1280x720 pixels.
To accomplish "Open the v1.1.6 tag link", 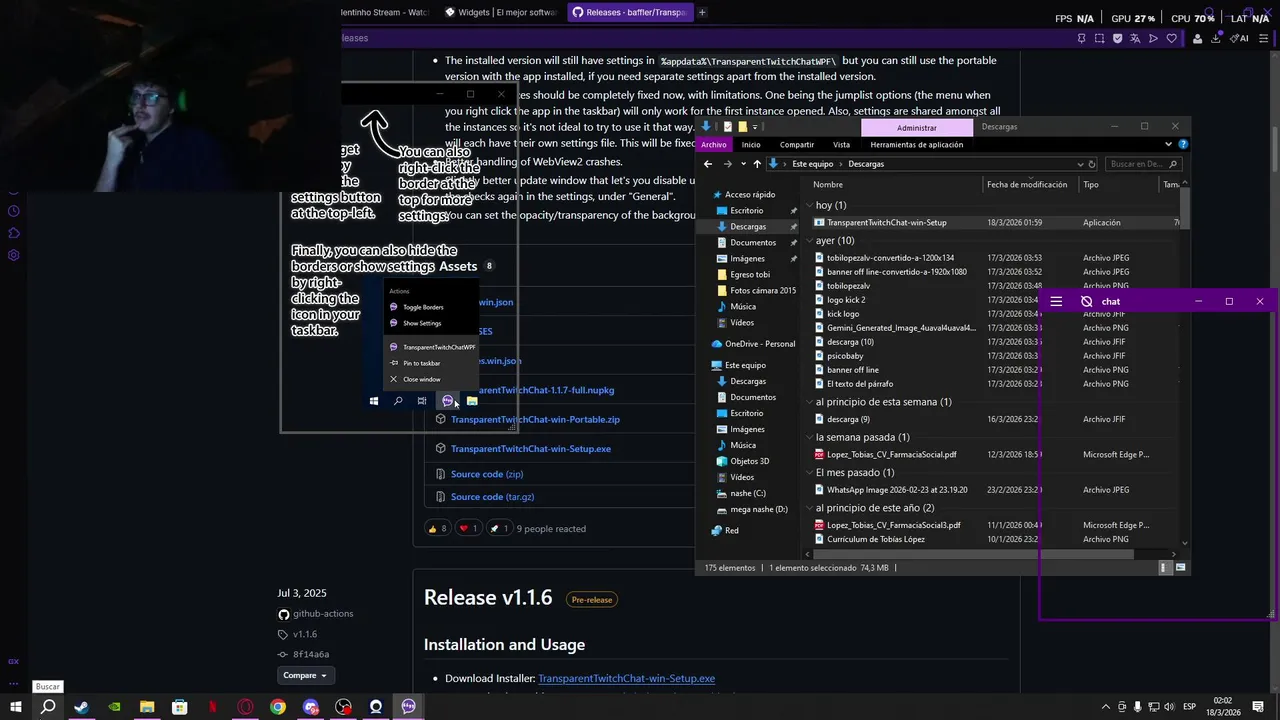I will coord(305,634).
